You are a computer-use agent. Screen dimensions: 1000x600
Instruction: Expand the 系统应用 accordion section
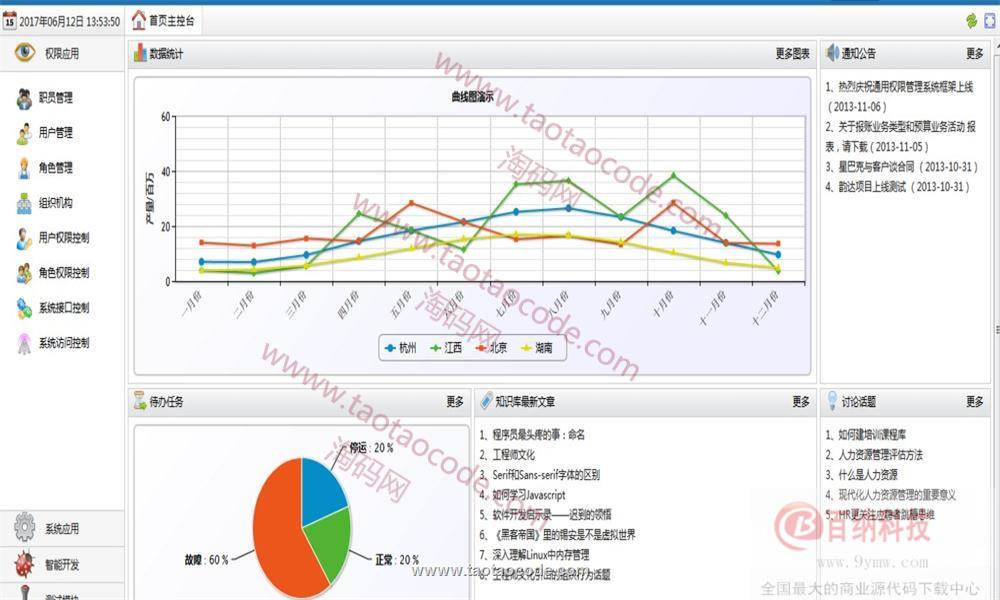click(x=60, y=529)
